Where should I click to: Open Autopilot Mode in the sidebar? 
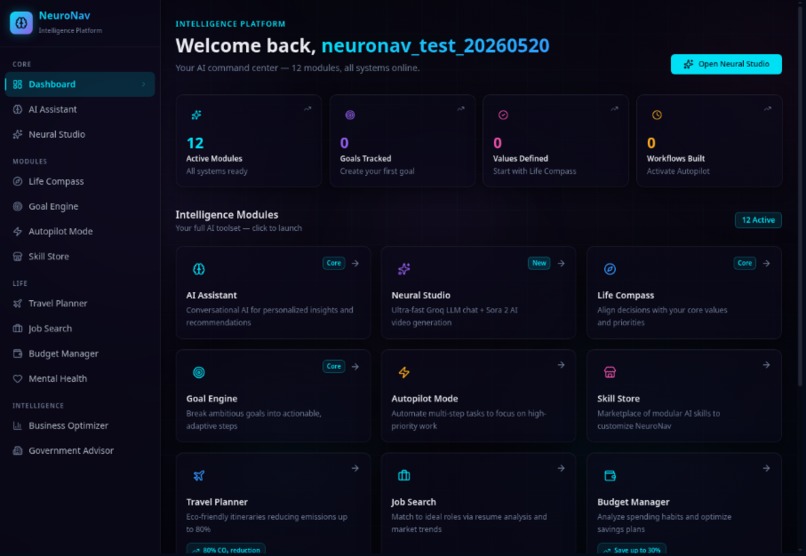click(80, 232)
